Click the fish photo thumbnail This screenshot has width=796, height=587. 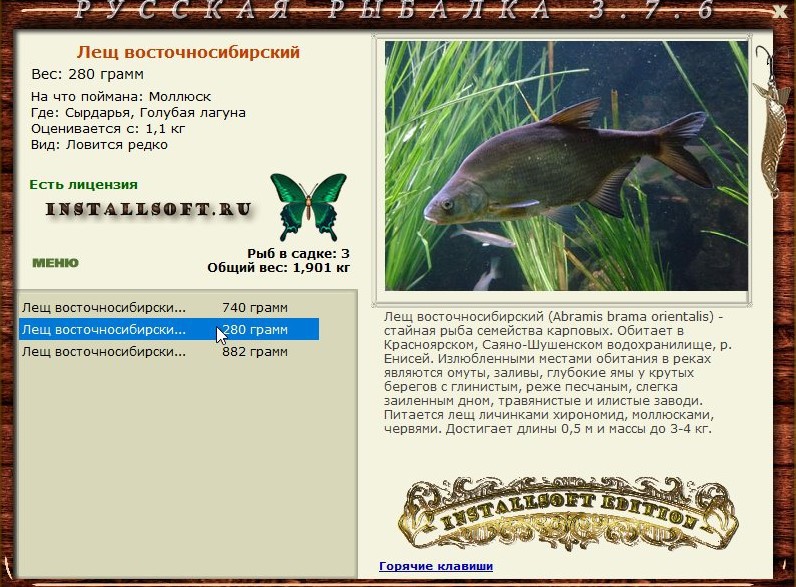566,166
